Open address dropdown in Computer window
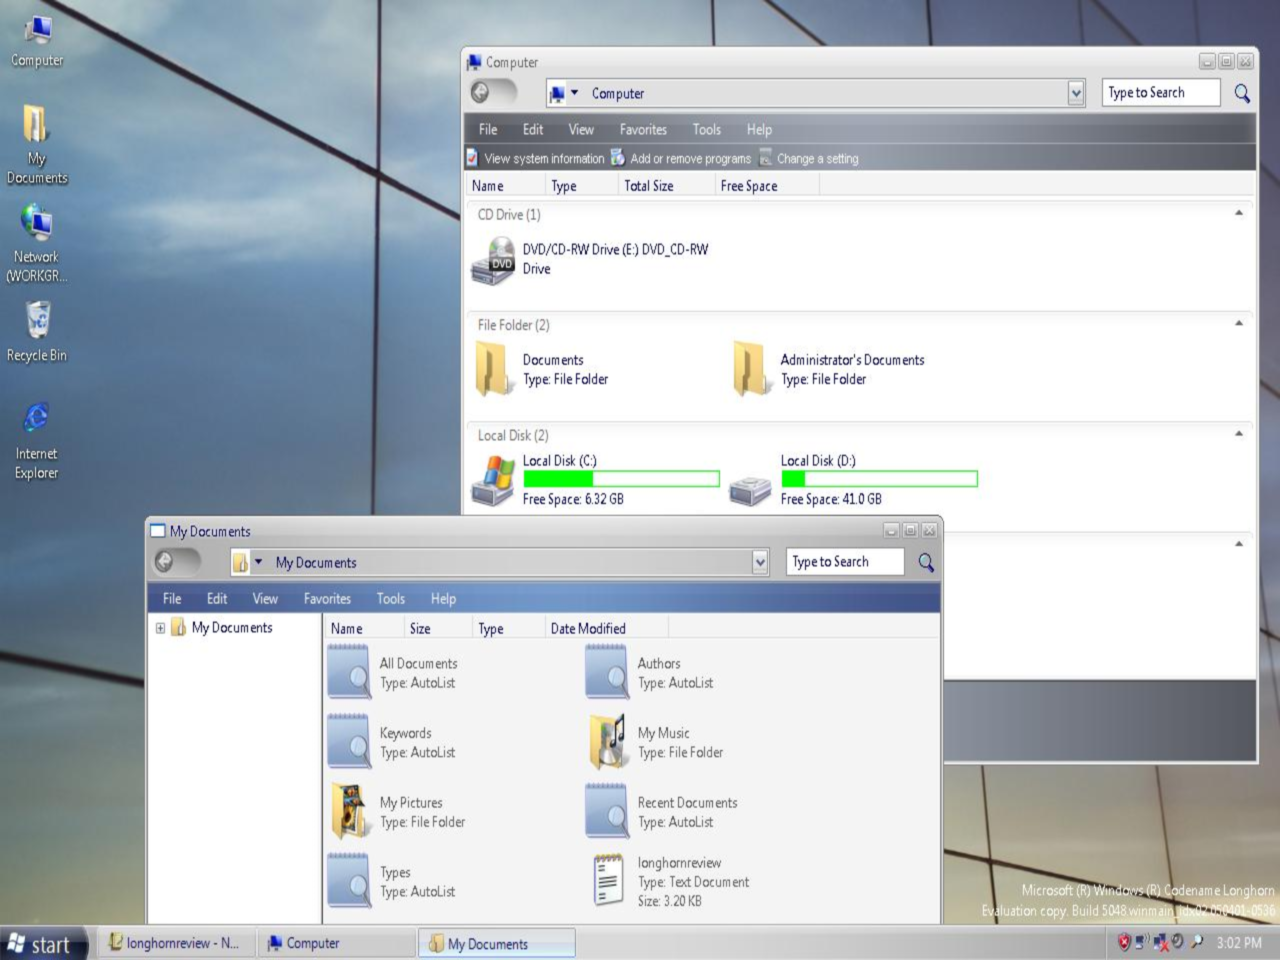Image resolution: width=1280 pixels, height=960 pixels. (1076, 93)
